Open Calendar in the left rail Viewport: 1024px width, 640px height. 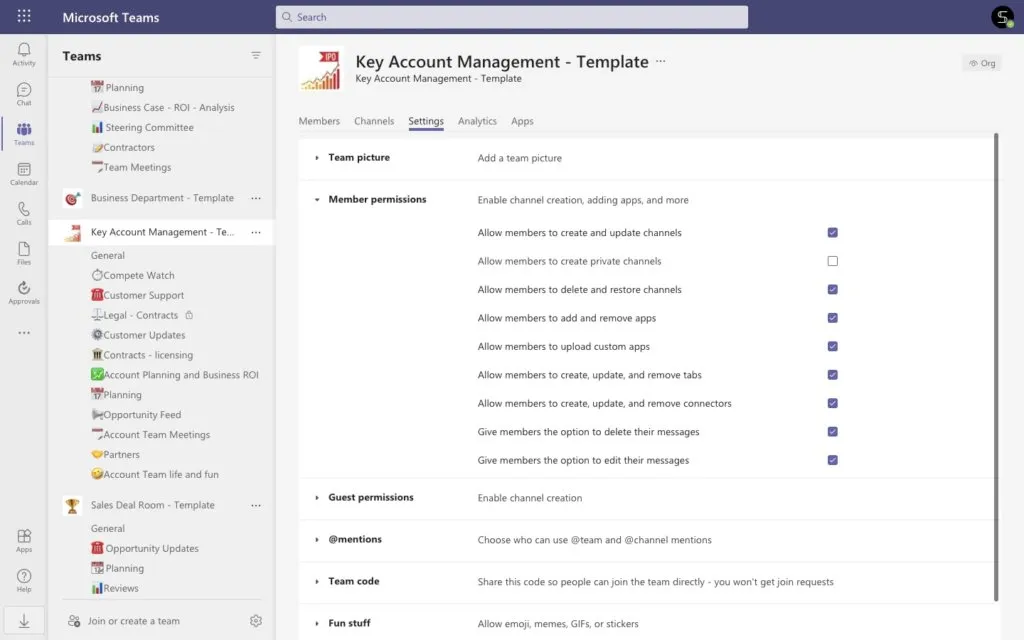[x=24, y=174]
